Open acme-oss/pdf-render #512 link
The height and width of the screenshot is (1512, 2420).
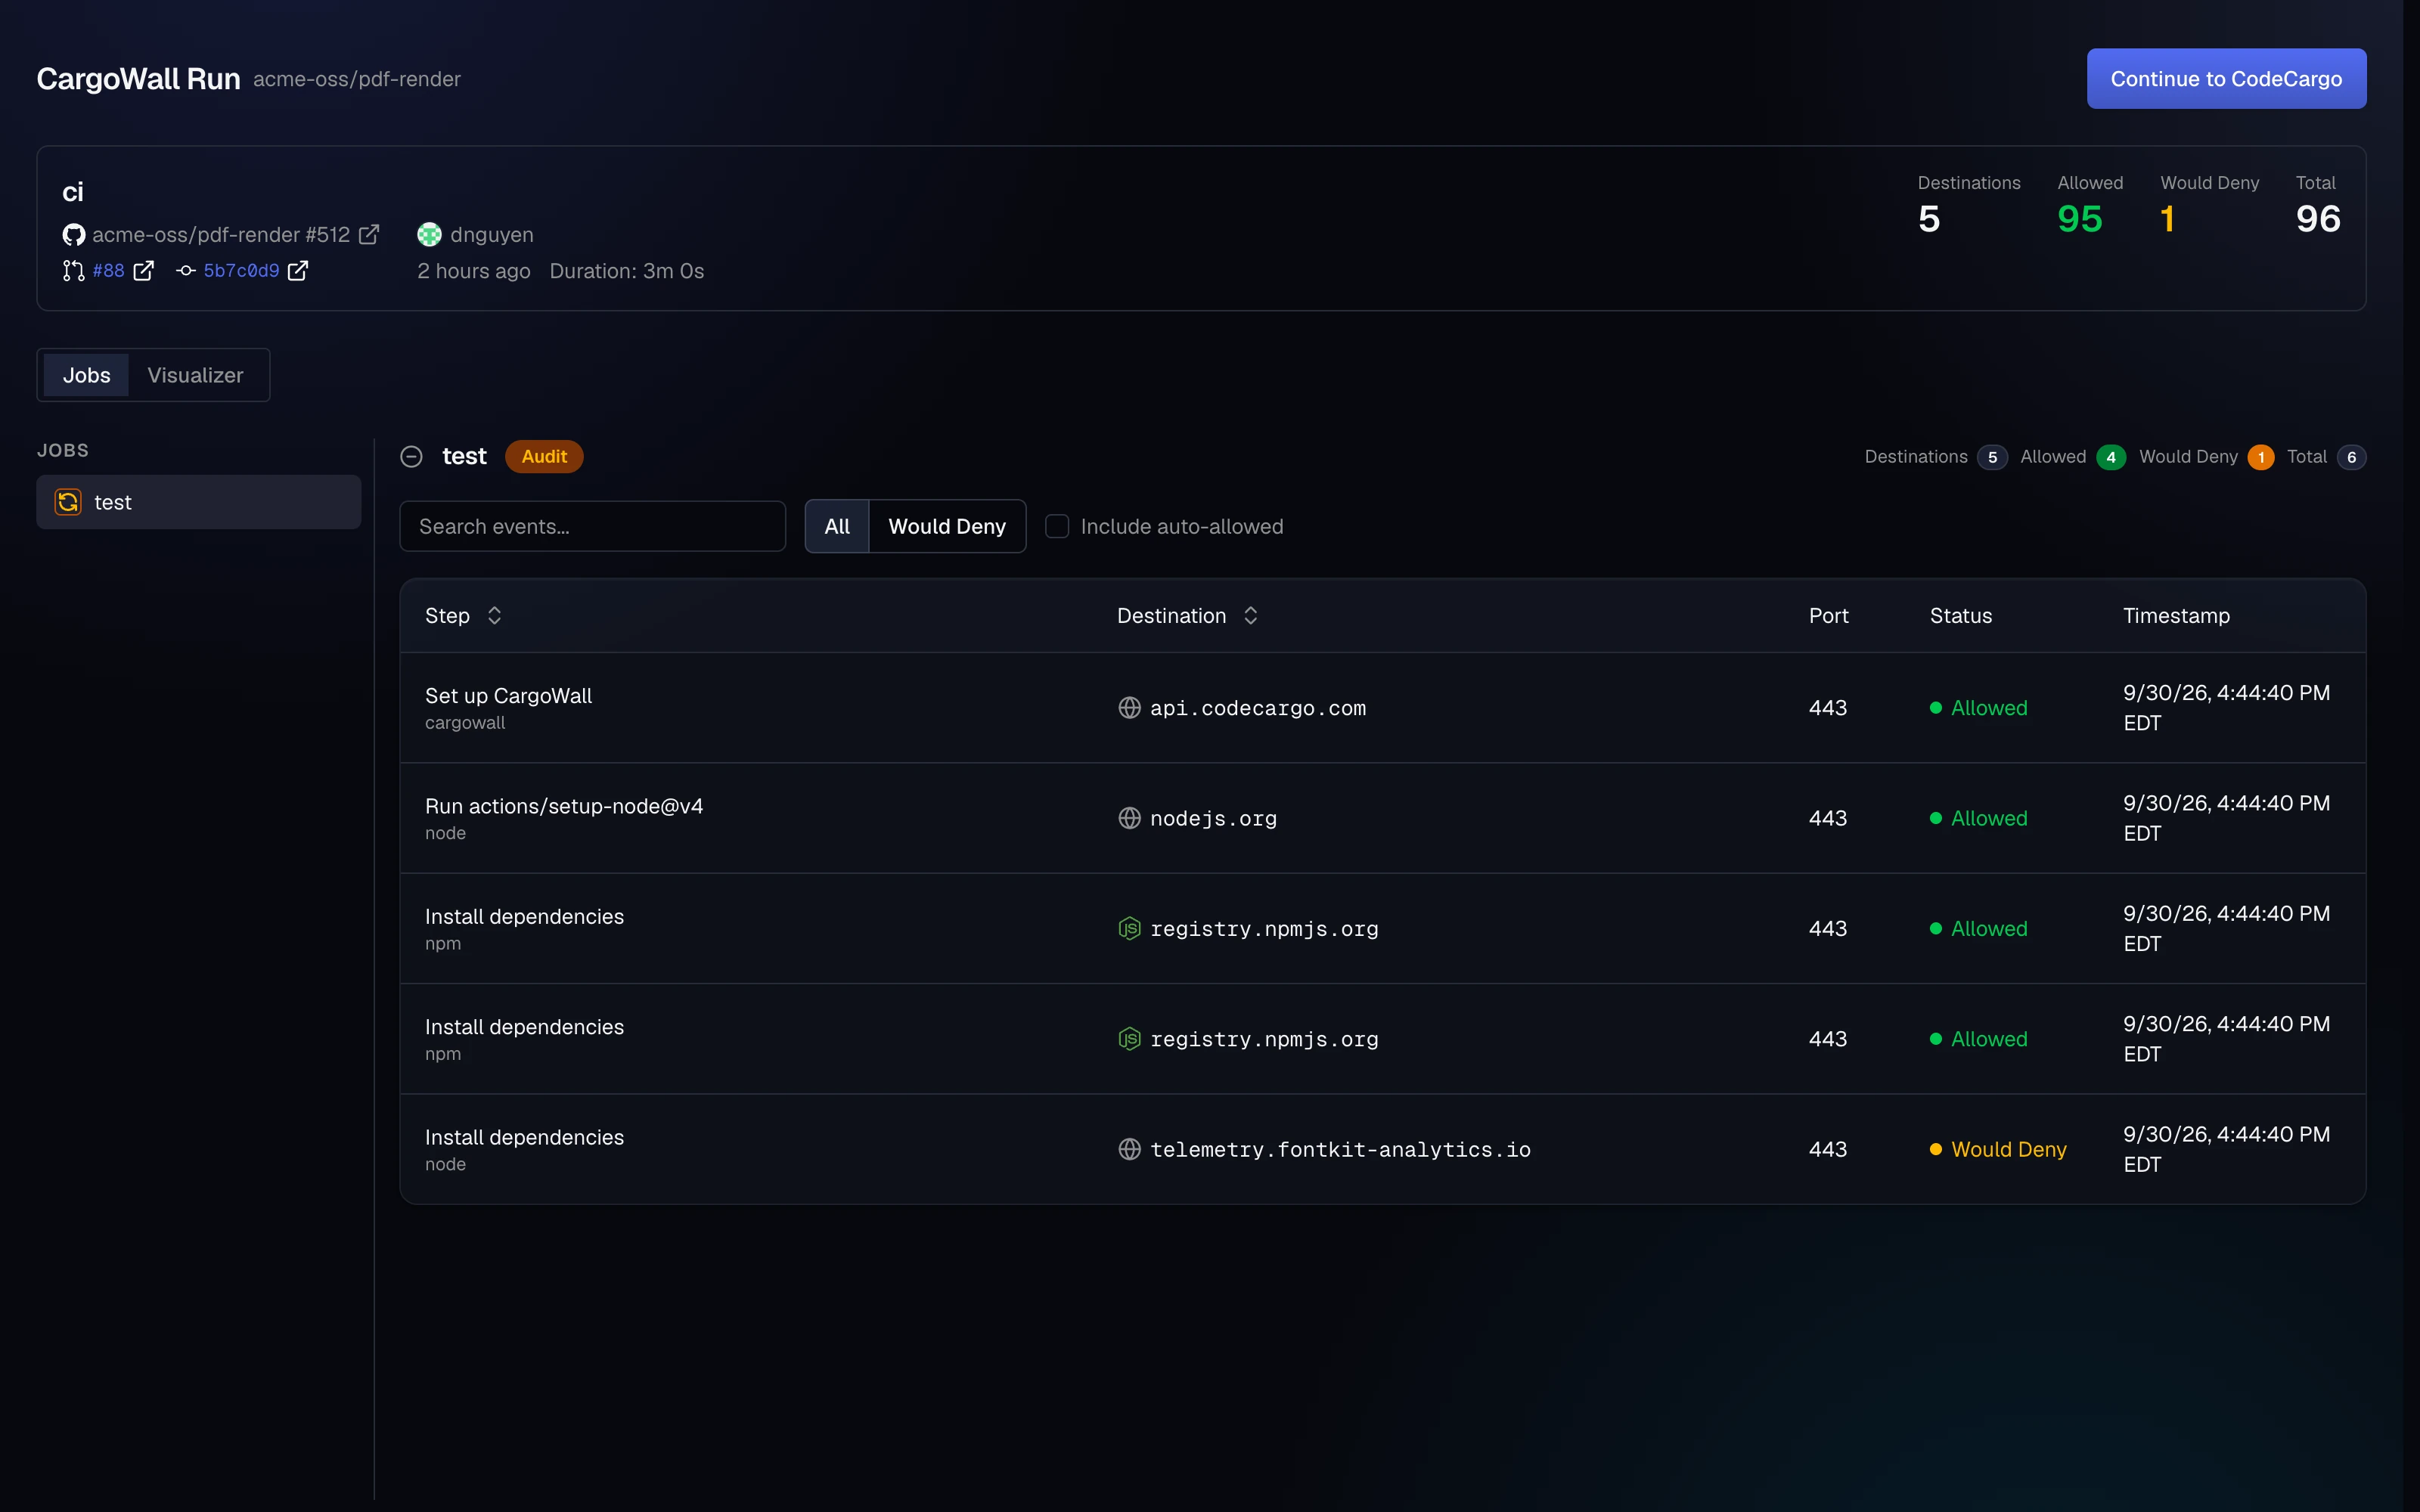[x=221, y=235]
